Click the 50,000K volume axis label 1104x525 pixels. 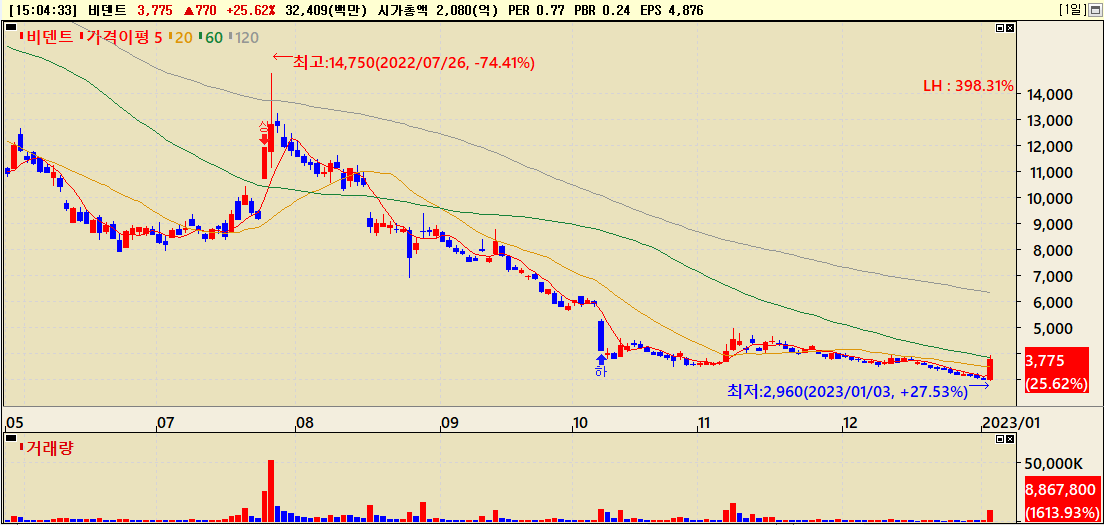[x=1052, y=464]
